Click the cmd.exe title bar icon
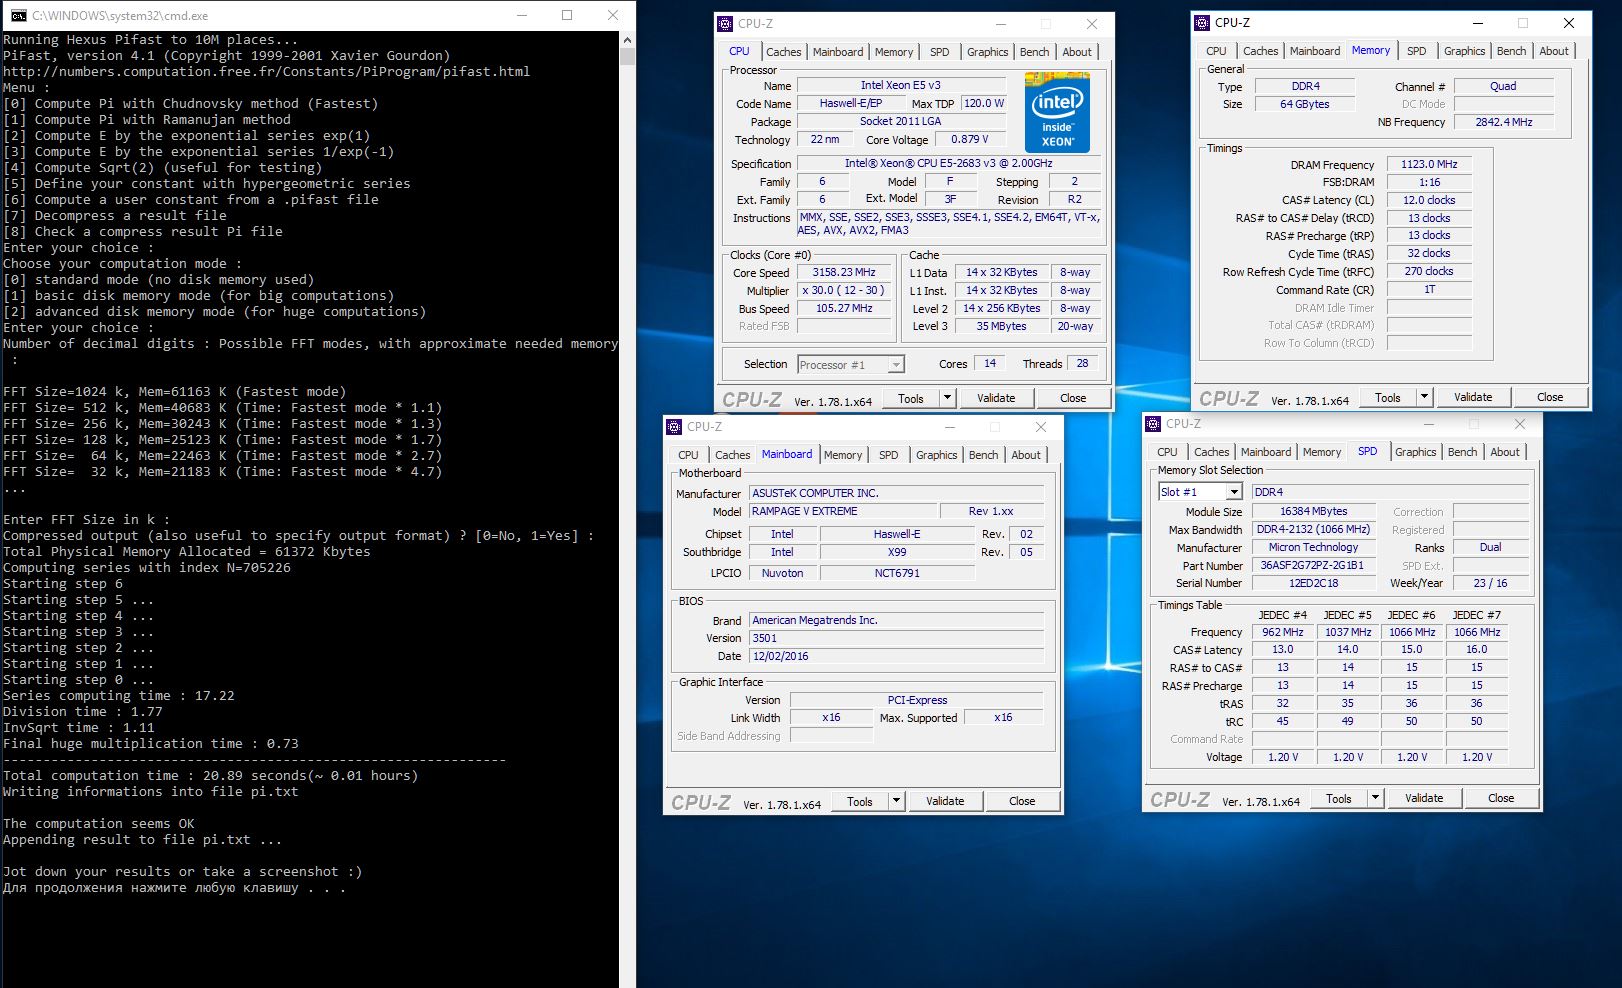The height and width of the screenshot is (988, 1622). (x=18, y=16)
